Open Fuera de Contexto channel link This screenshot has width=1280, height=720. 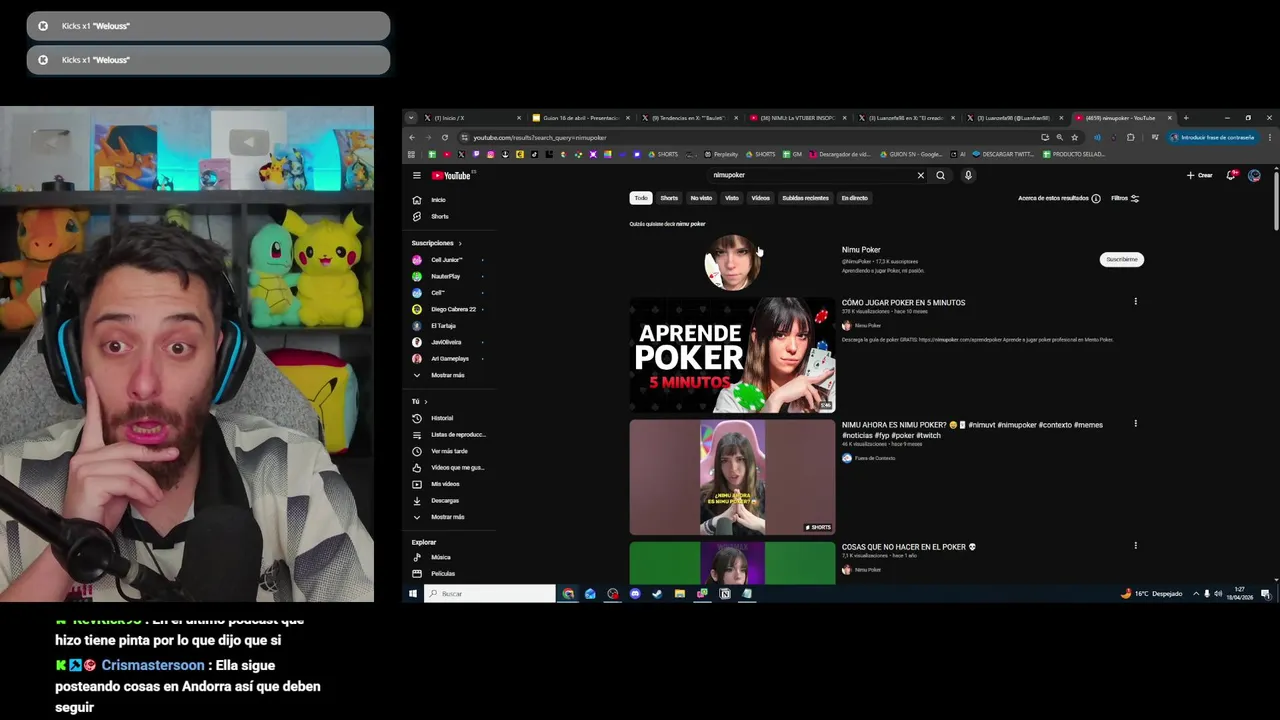click(x=875, y=458)
